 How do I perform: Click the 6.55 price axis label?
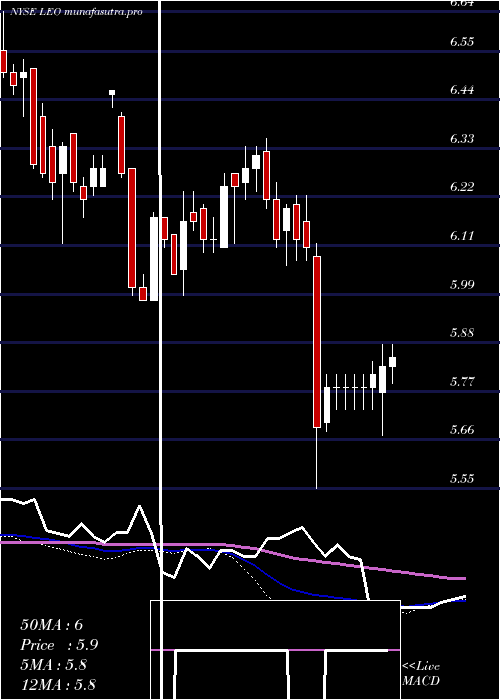[462, 42]
